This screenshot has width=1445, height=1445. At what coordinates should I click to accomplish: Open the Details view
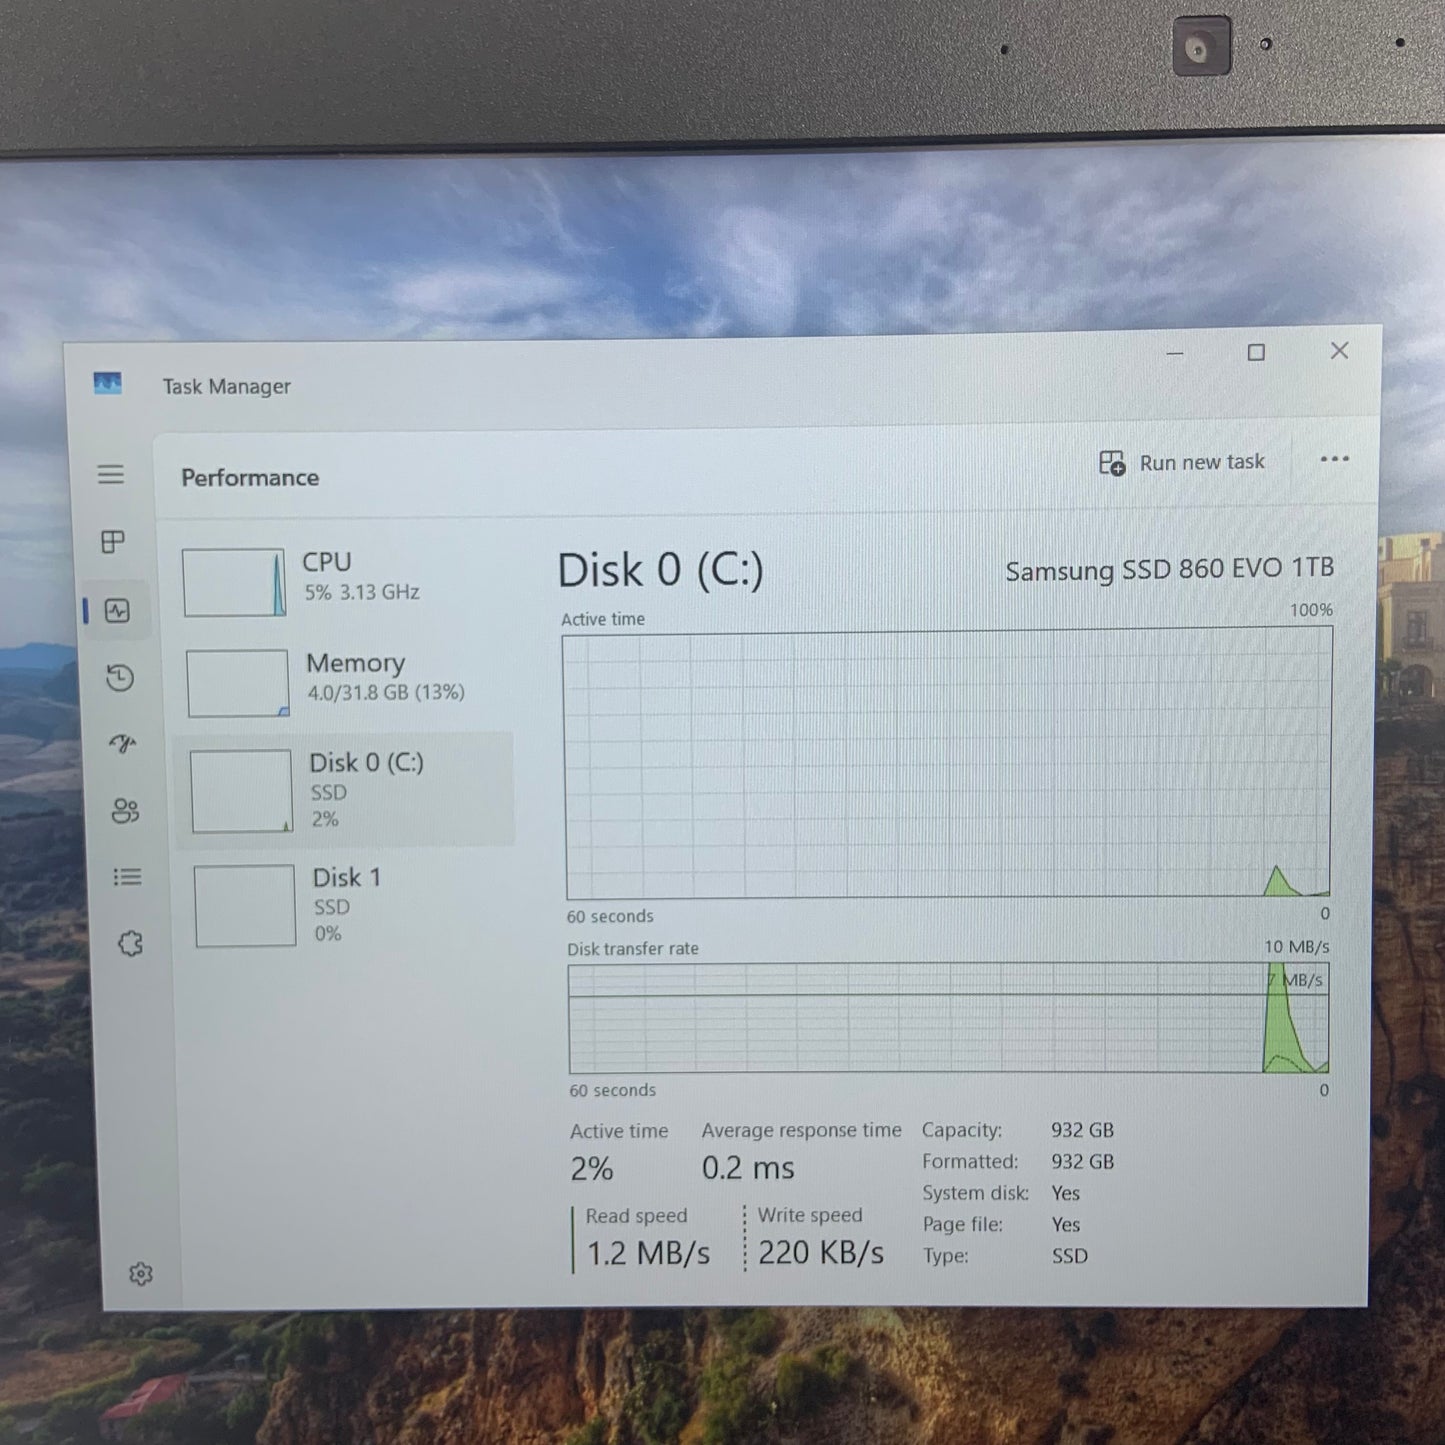click(127, 876)
